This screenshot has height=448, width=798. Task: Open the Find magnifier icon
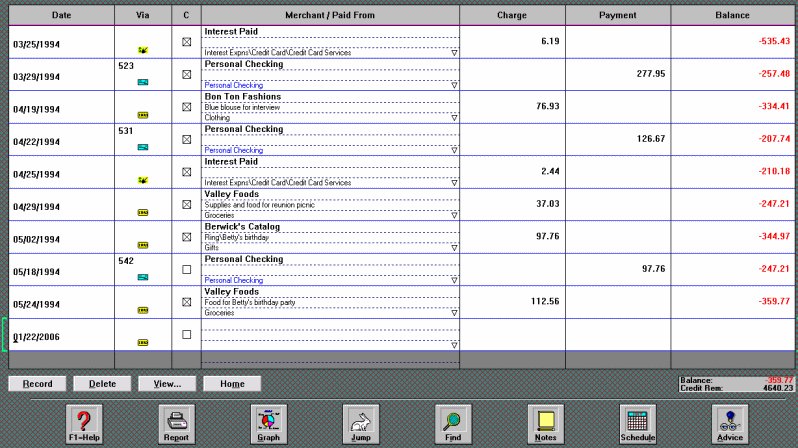[x=452, y=420]
